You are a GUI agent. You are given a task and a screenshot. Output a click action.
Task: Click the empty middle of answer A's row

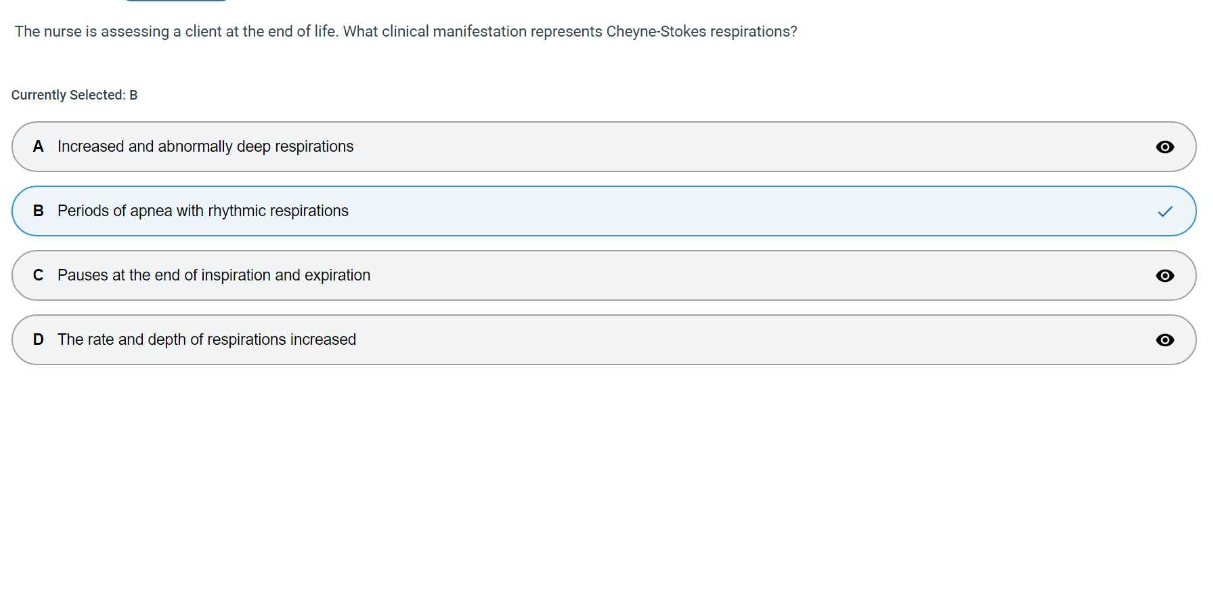[x=750, y=147]
